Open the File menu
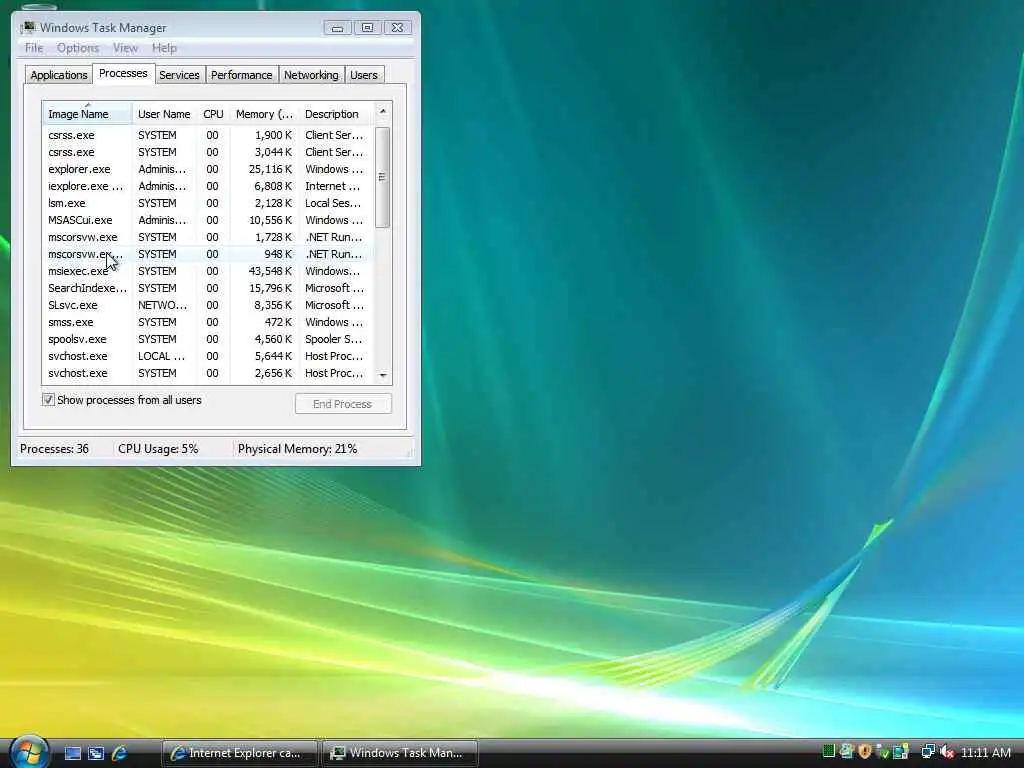The width and height of the screenshot is (1024, 768). tap(34, 48)
